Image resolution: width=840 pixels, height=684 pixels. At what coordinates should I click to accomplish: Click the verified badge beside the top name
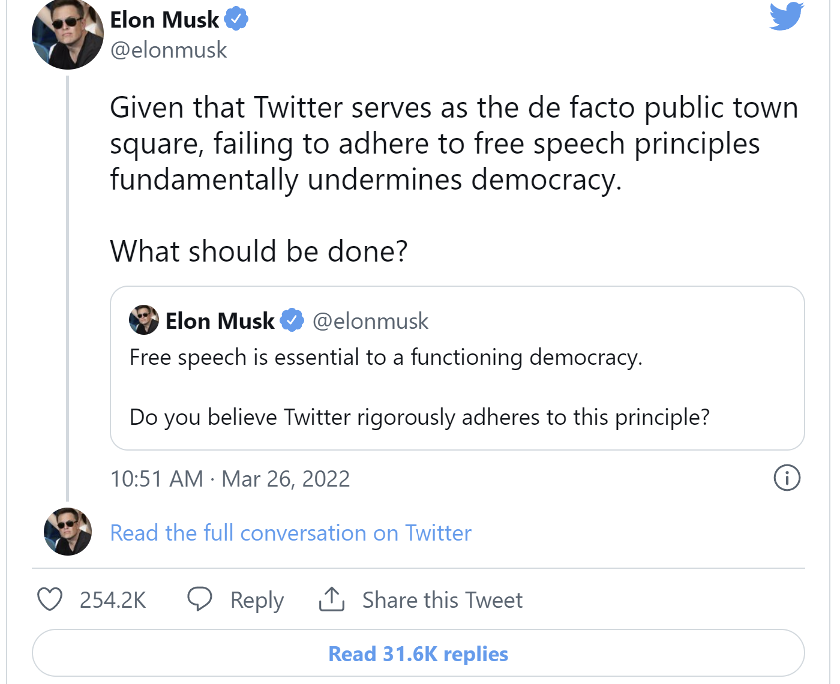[237, 20]
